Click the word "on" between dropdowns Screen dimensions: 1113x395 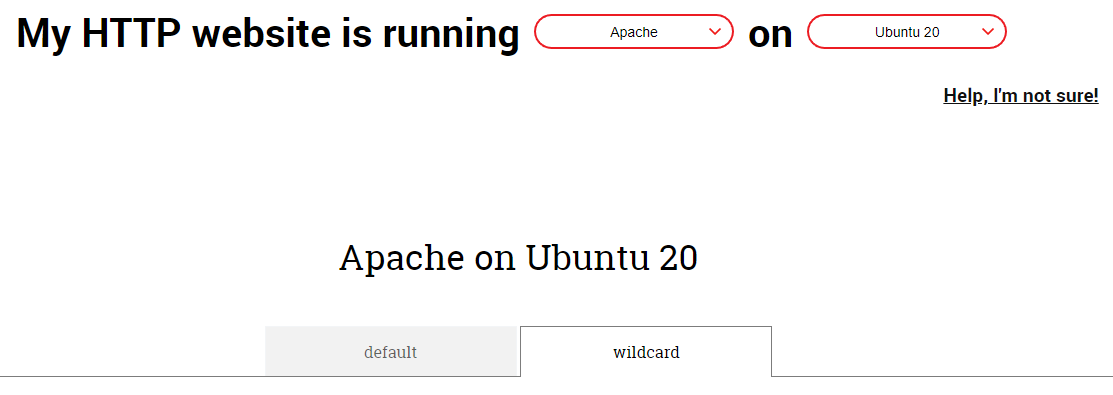tap(770, 35)
